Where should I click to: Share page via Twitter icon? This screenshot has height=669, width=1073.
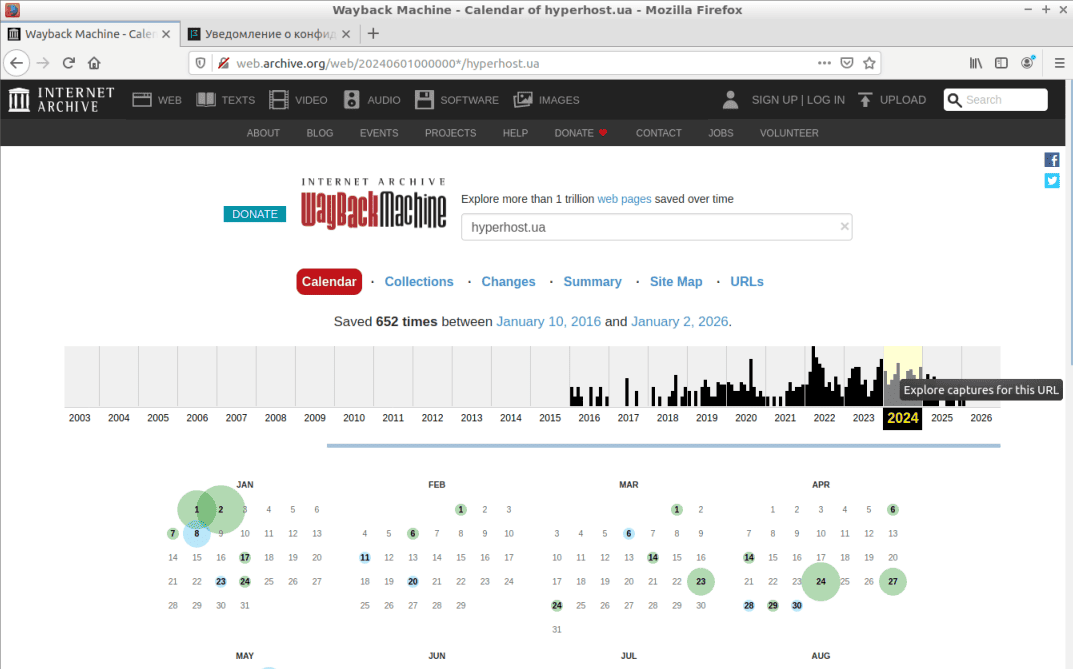pos(1052,181)
